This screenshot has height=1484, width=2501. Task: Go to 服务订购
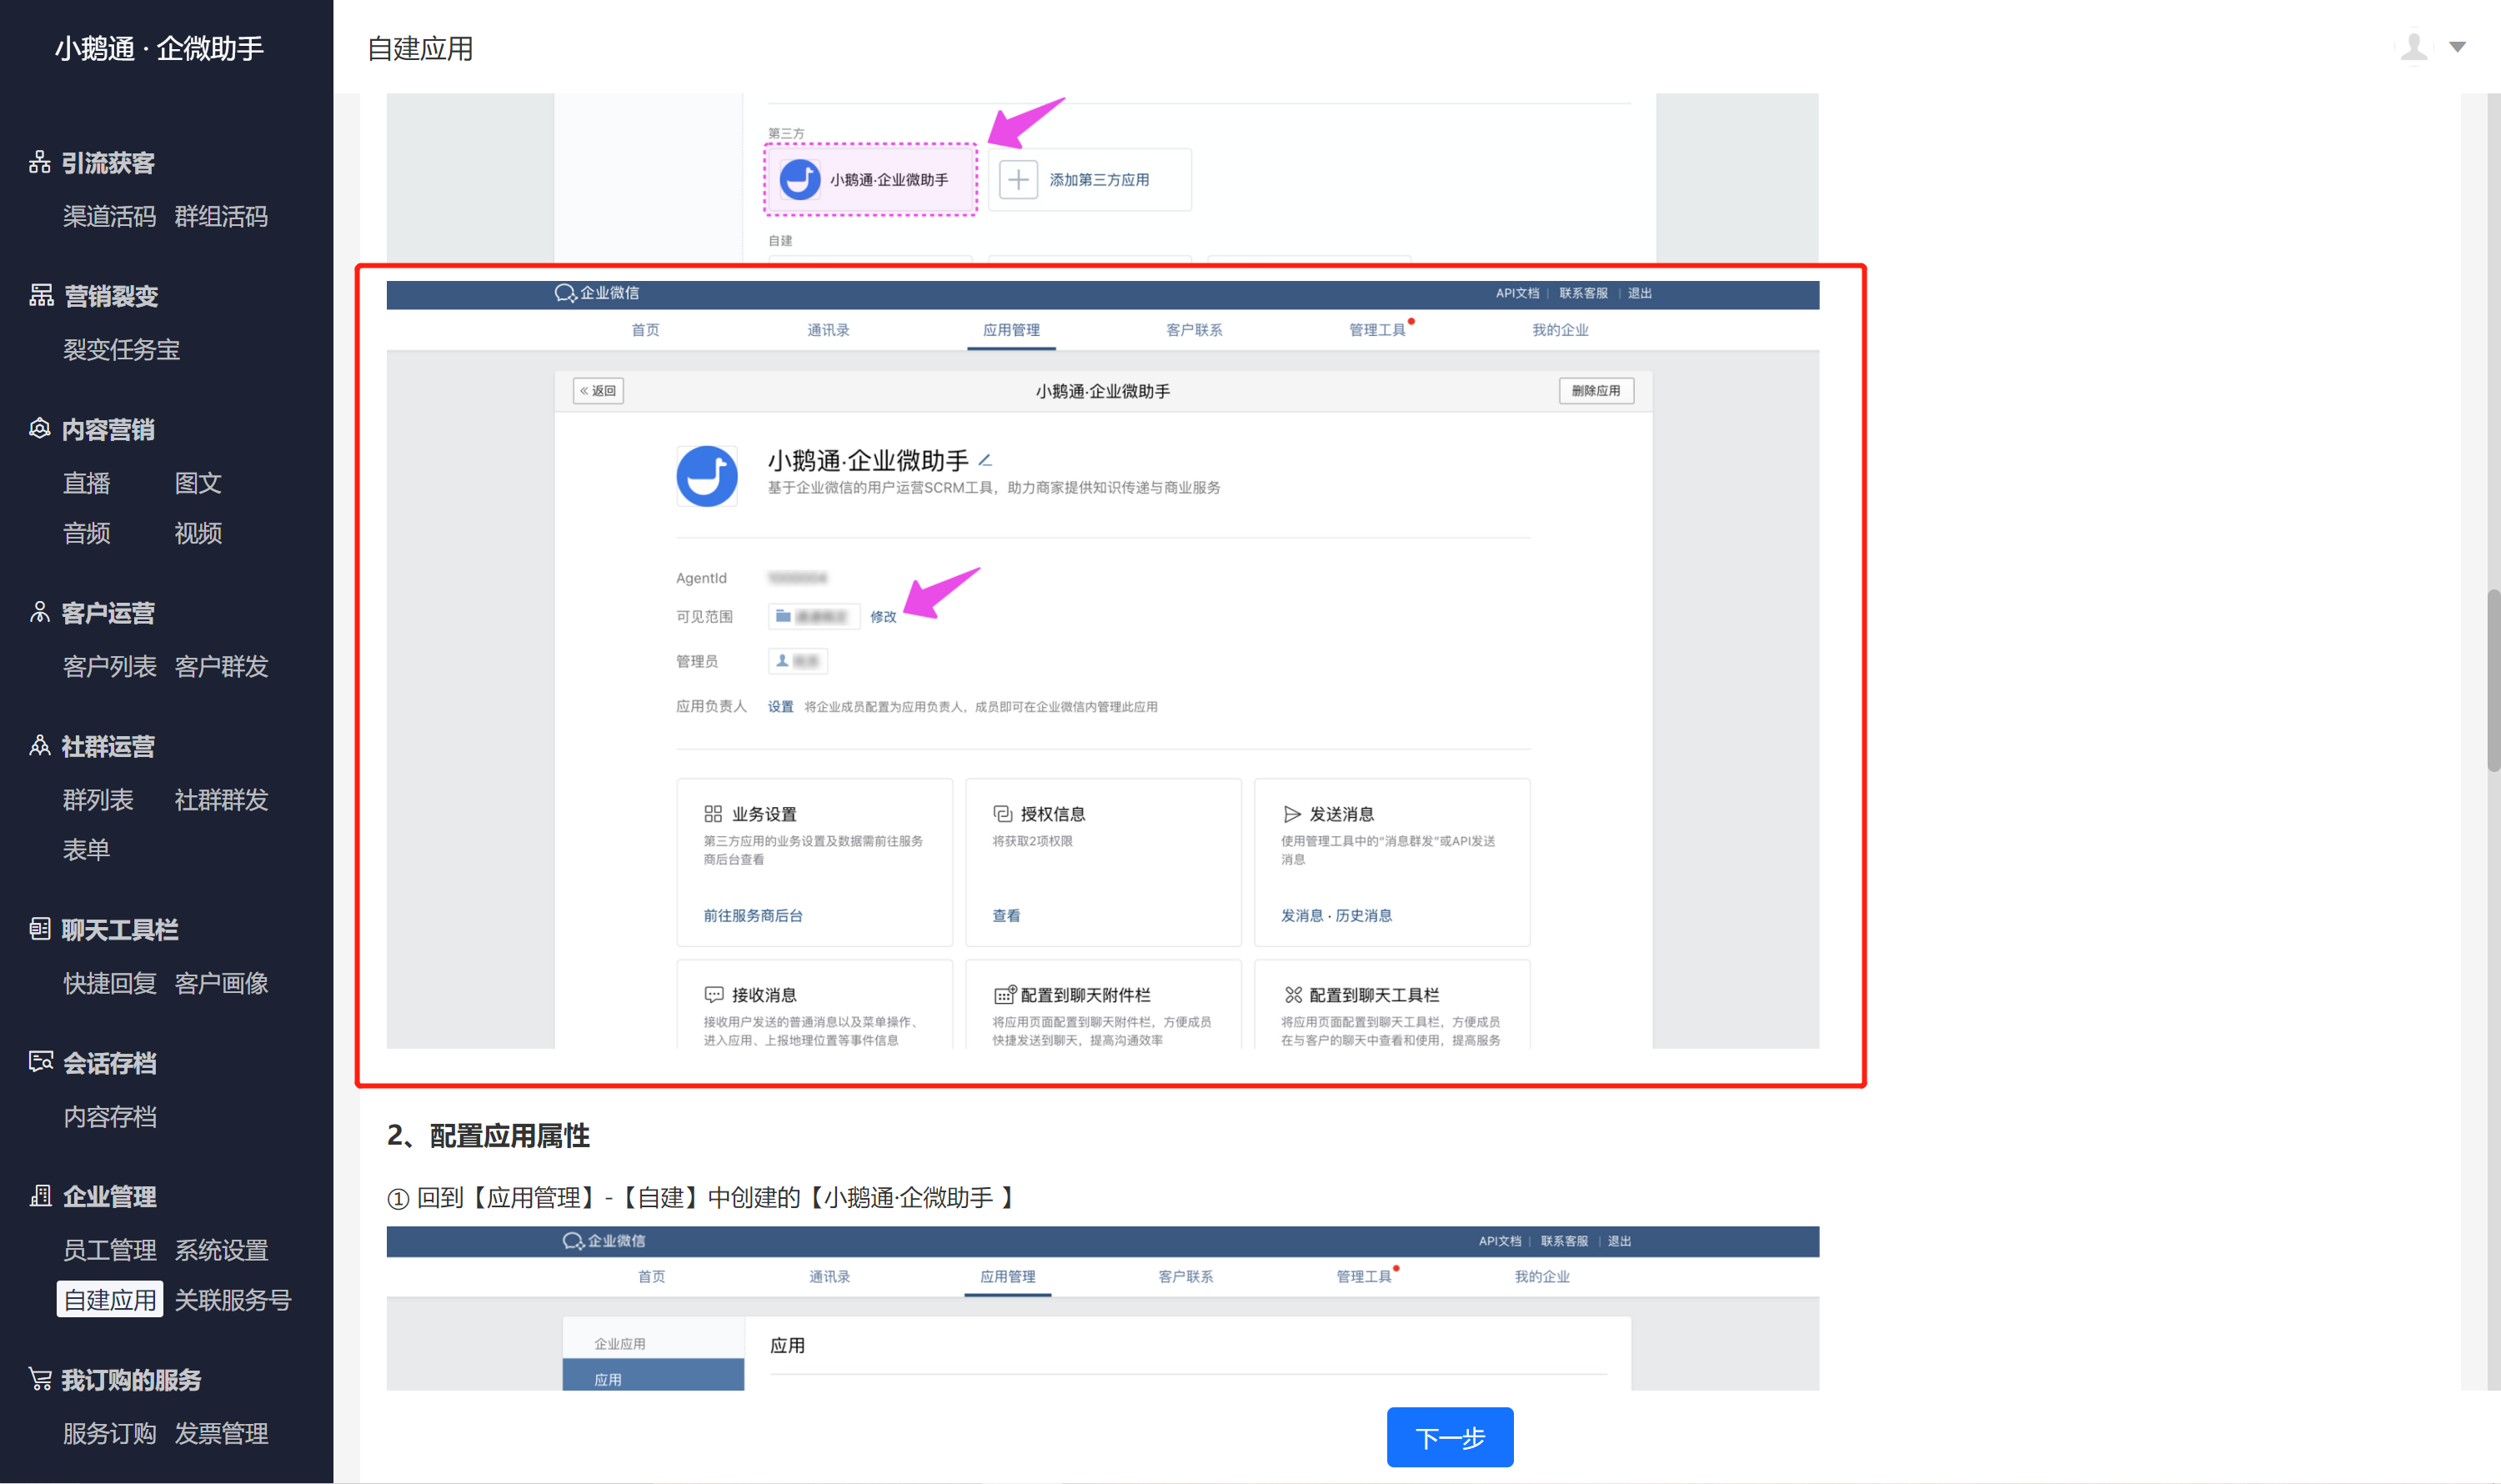(x=110, y=1433)
